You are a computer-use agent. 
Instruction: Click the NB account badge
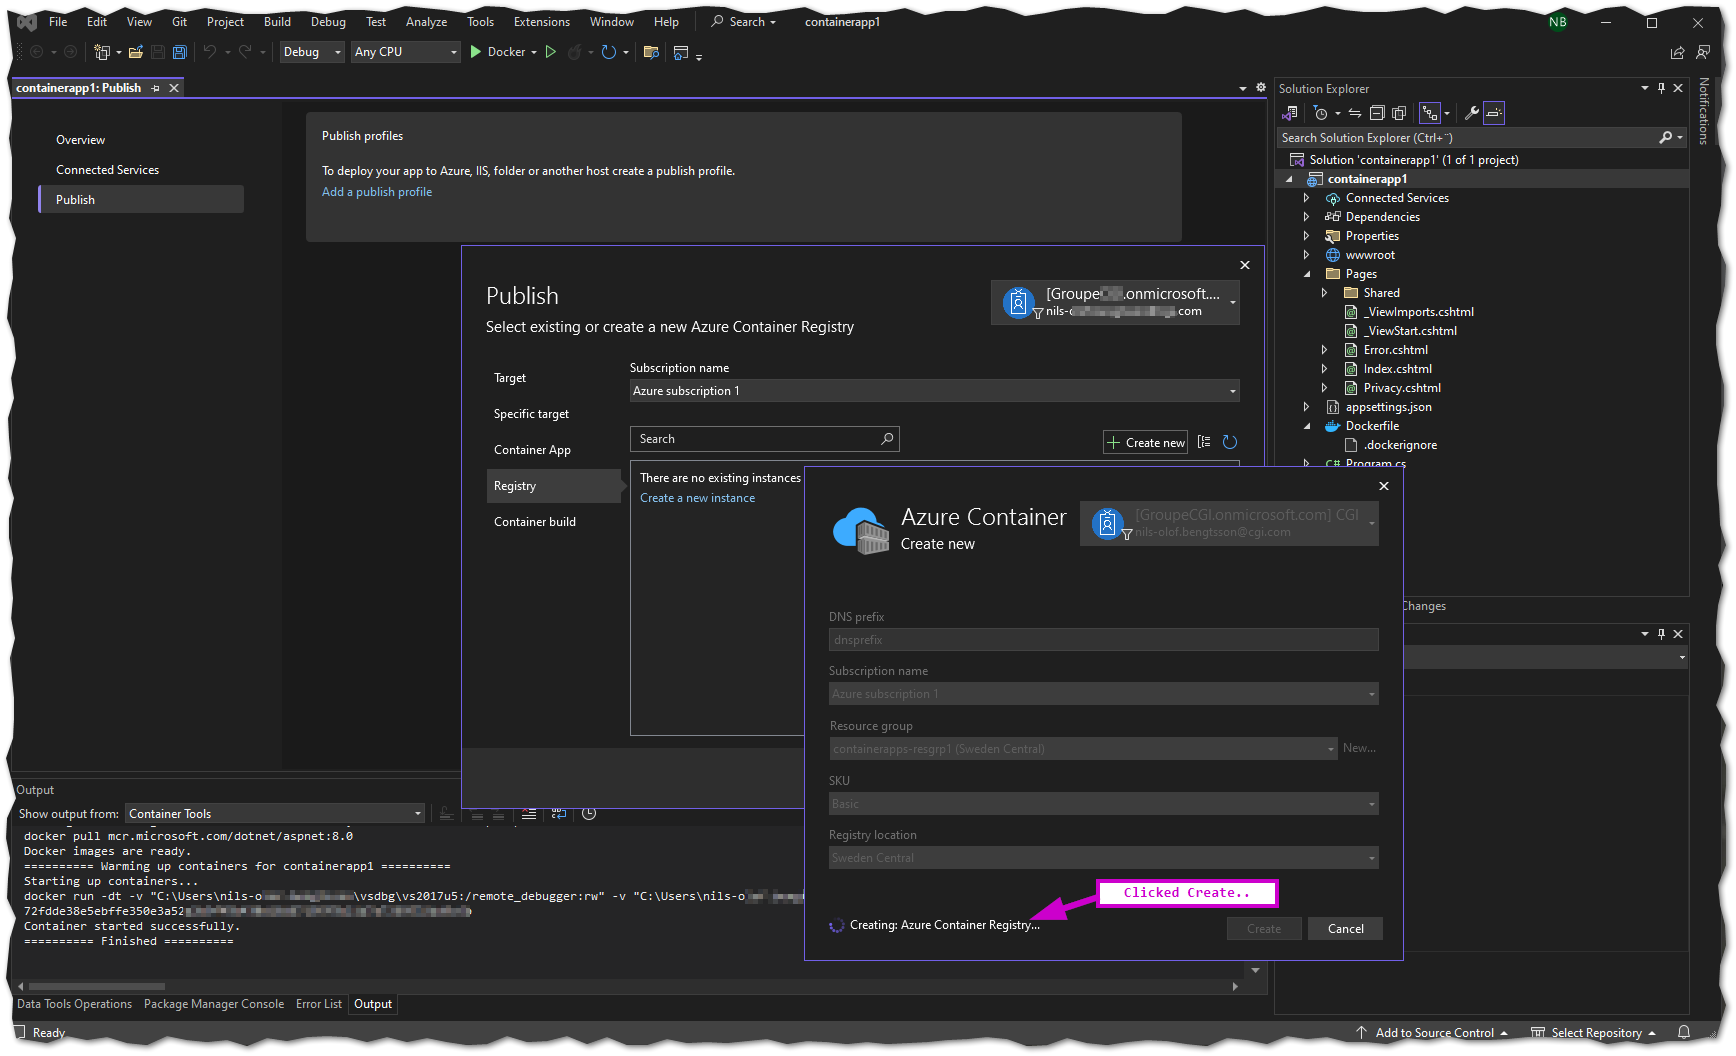[x=1558, y=22]
